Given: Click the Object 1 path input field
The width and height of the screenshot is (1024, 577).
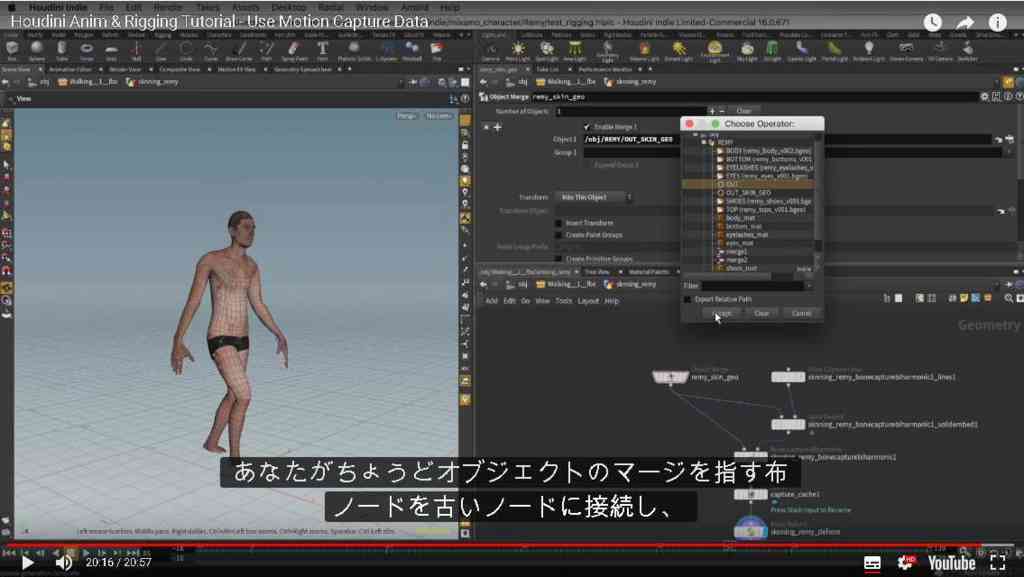Looking at the screenshot, I should coord(787,139).
